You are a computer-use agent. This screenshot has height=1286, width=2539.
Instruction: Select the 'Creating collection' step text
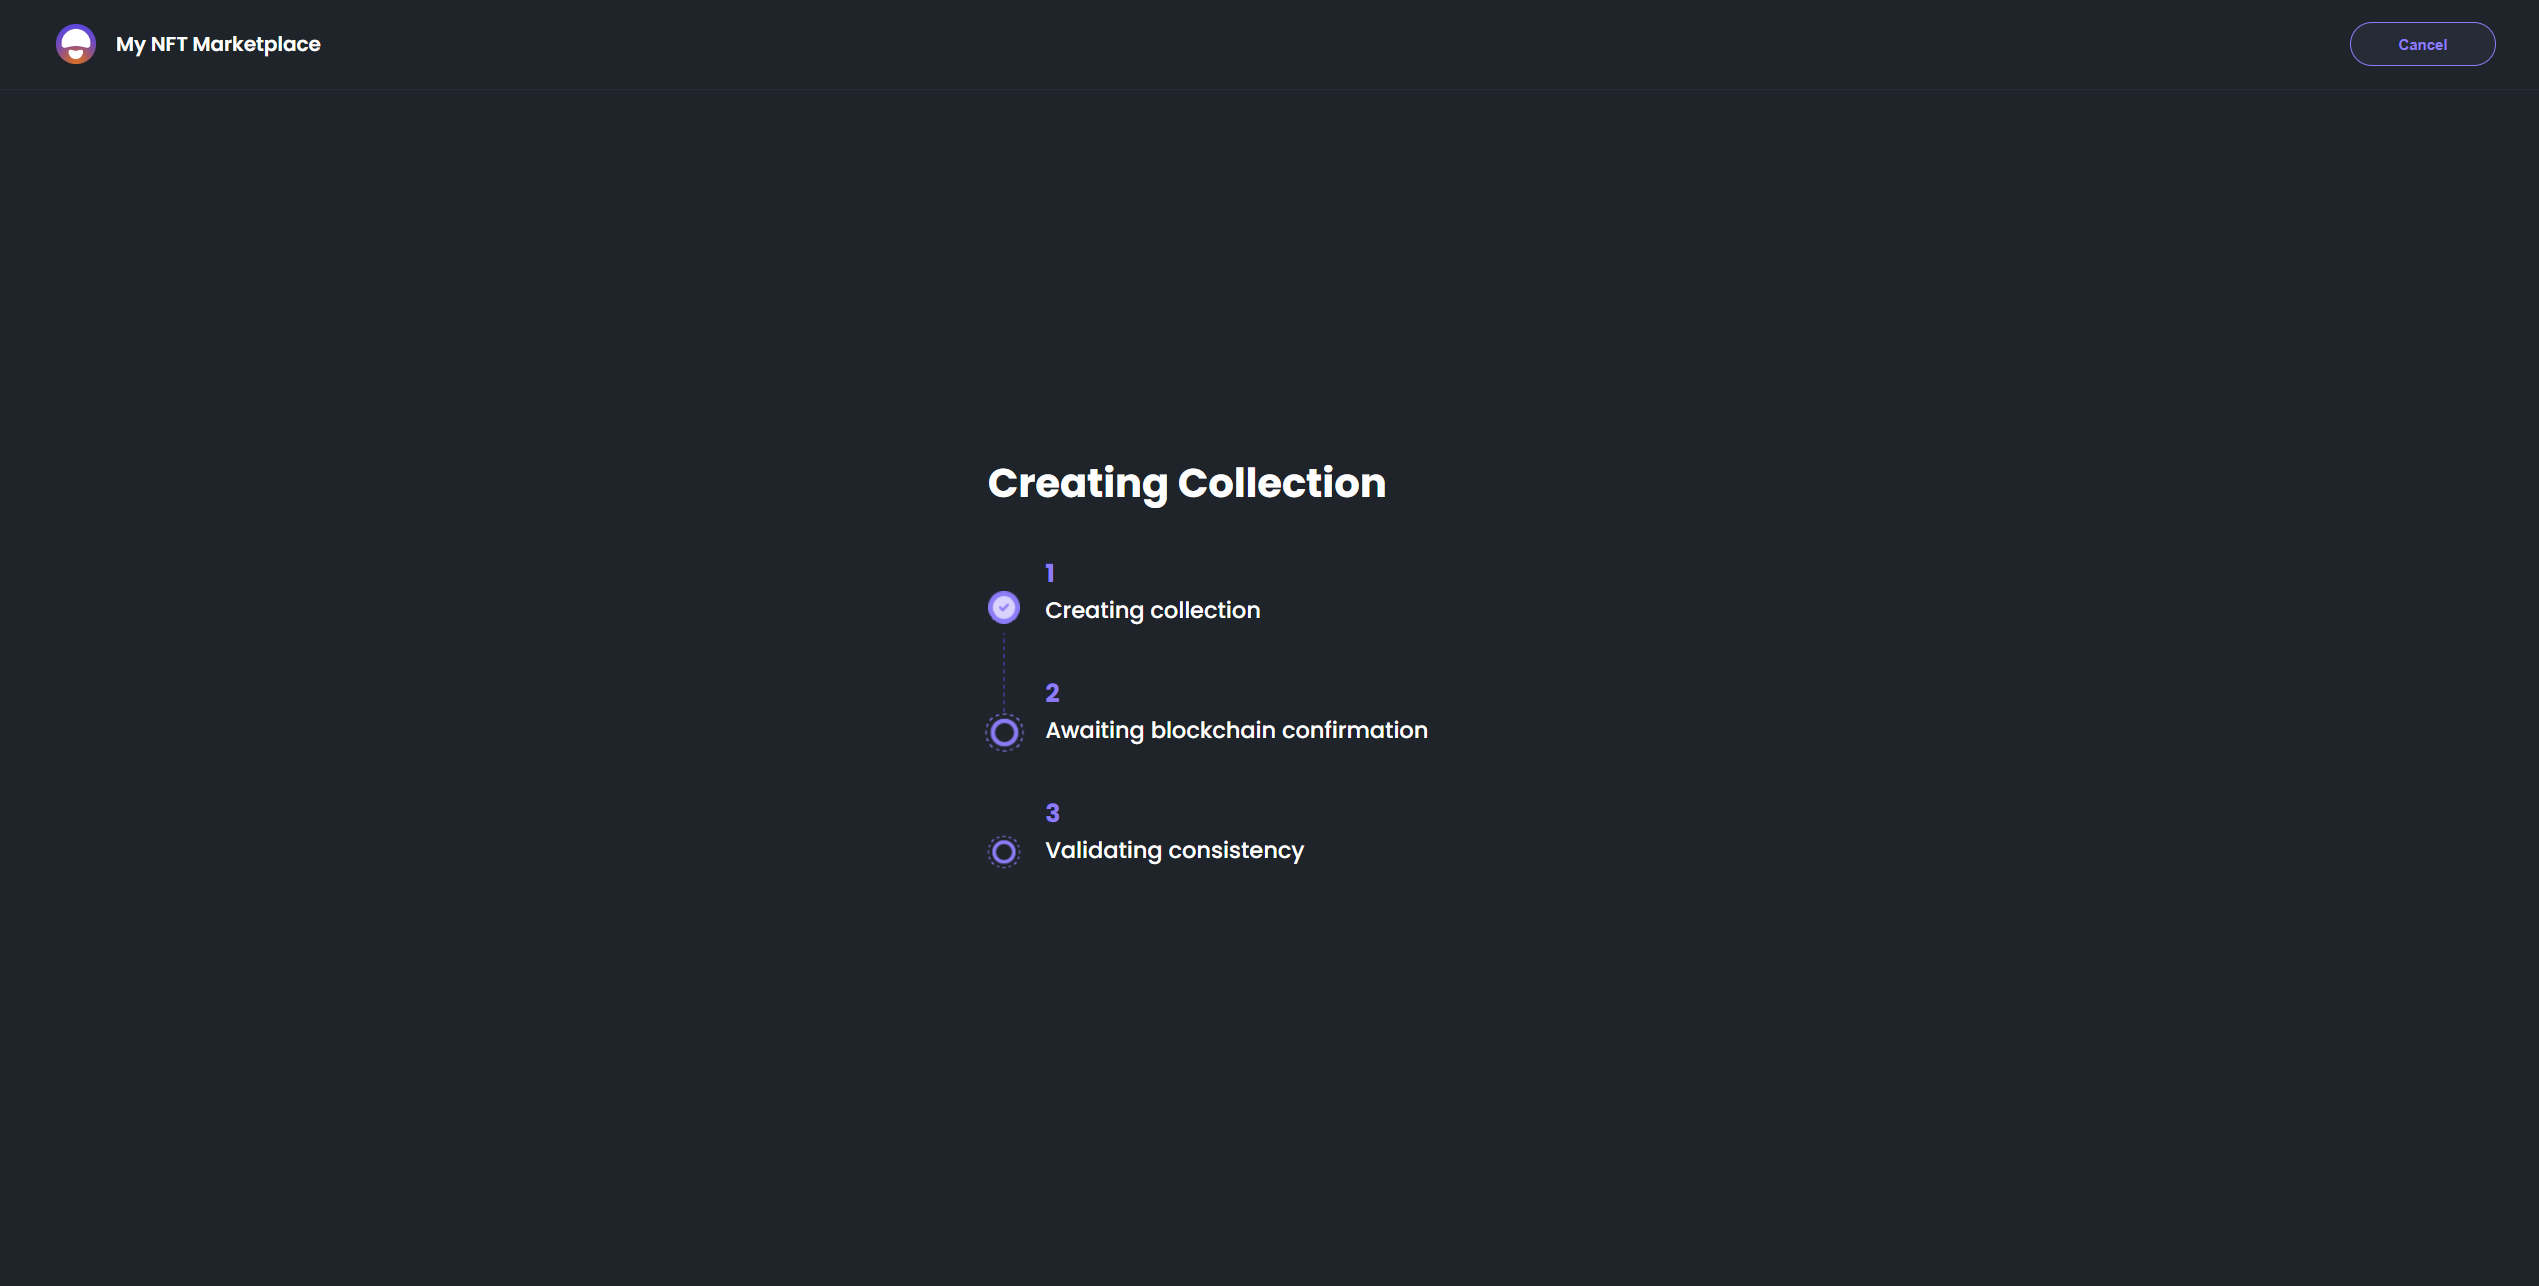pos(1152,610)
